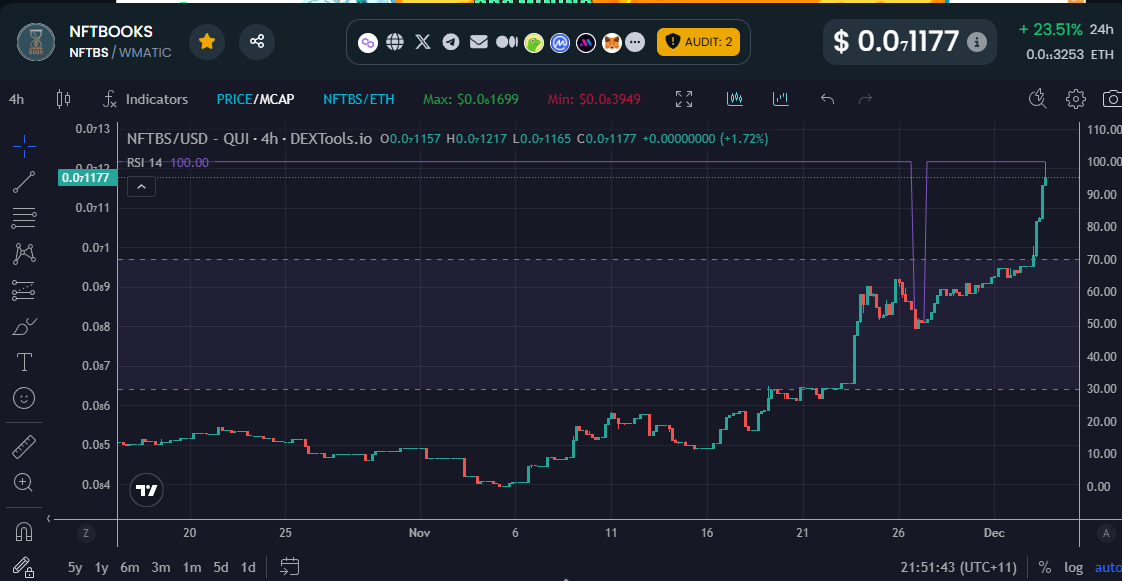Add NFTBOOKS to favorites star

[207, 42]
